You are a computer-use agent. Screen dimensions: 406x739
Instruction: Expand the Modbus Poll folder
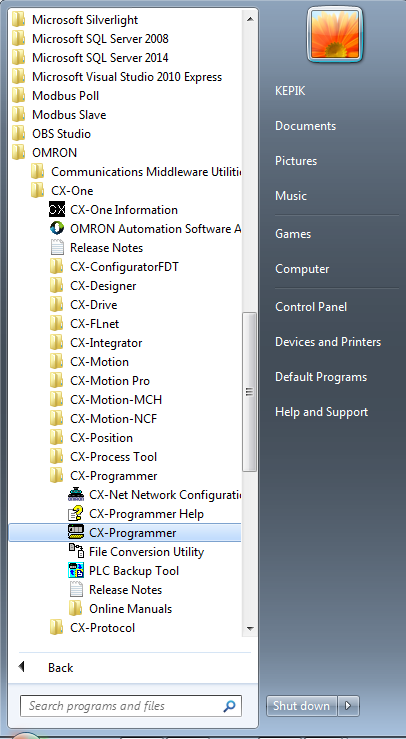[x=56, y=95]
